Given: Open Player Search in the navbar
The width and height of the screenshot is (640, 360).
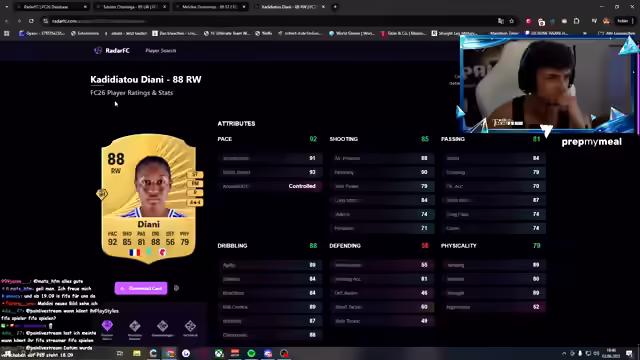Looking at the screenshot, I should [161, 51].
